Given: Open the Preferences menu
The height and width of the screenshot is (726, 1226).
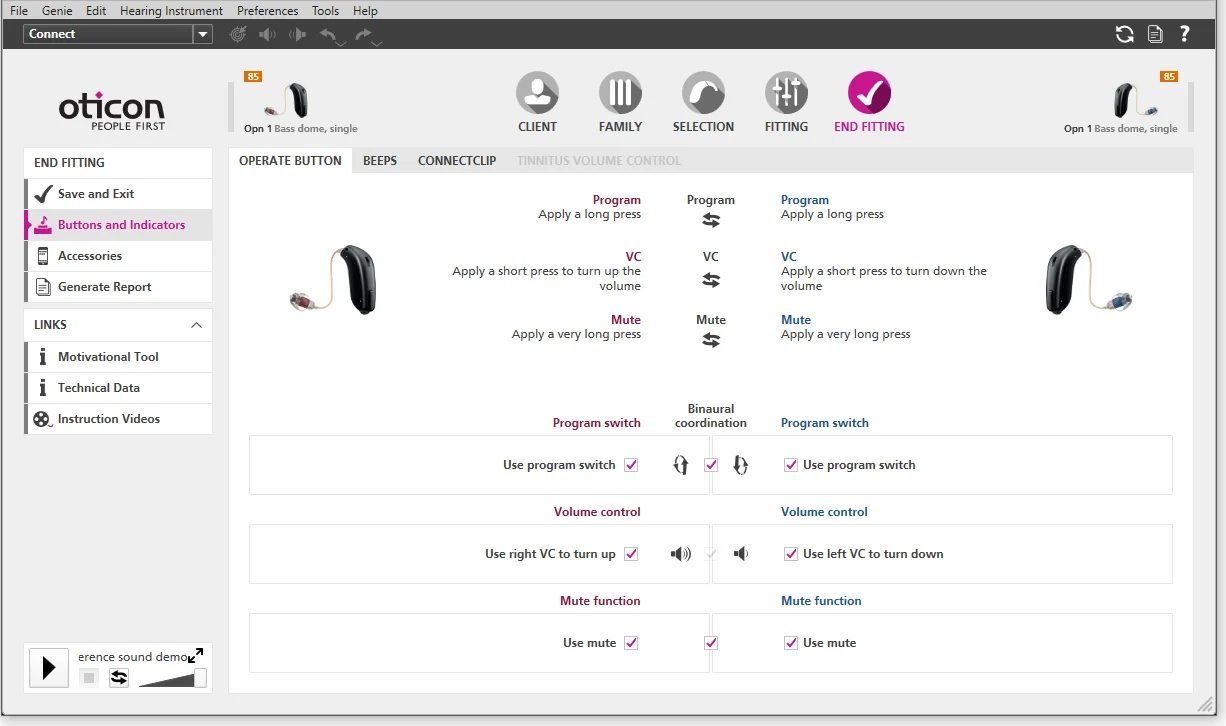Looking at the screenshot, I should 267,11.
